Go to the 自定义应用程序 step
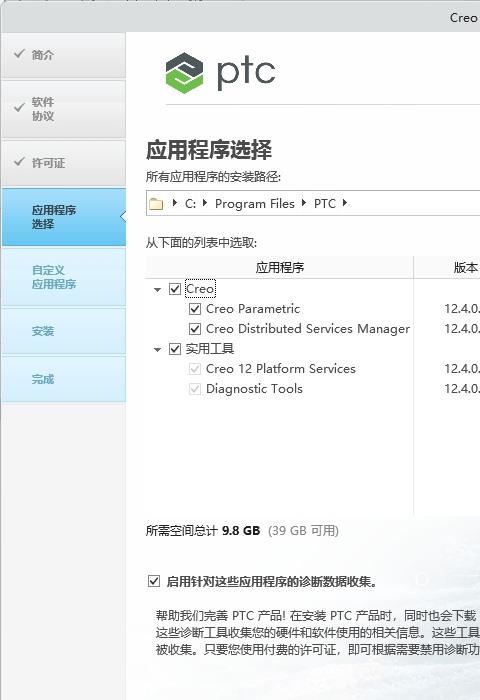480x700 pixels. pos(64,277)
